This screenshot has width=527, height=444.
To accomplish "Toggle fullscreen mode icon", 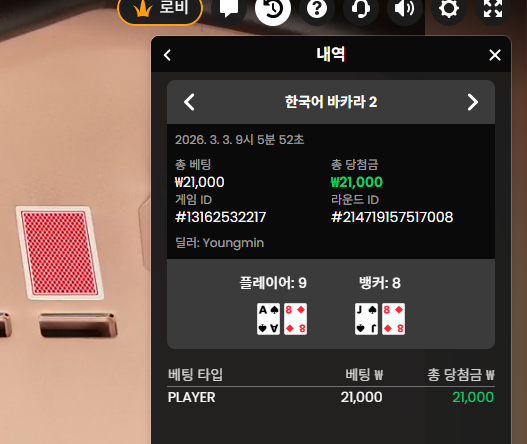I will click(493, 8).
